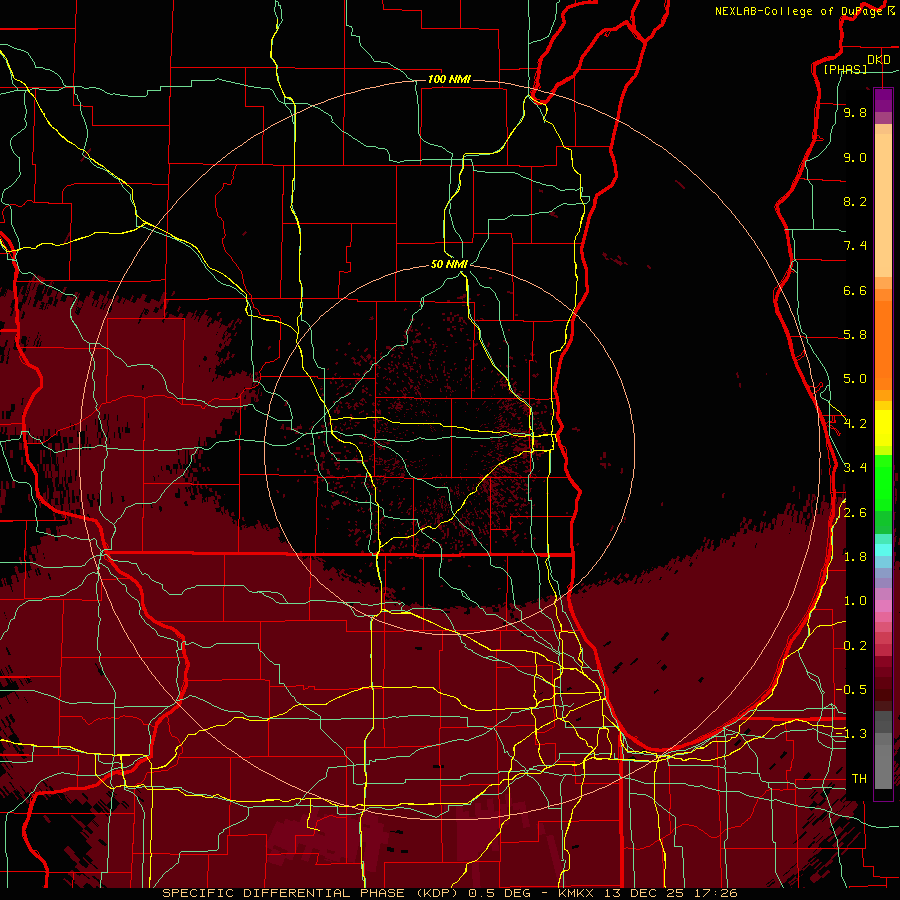Click the KMKX radar site identifier
Viewport: 900px width, 900px height.
(x=574, y=893)
